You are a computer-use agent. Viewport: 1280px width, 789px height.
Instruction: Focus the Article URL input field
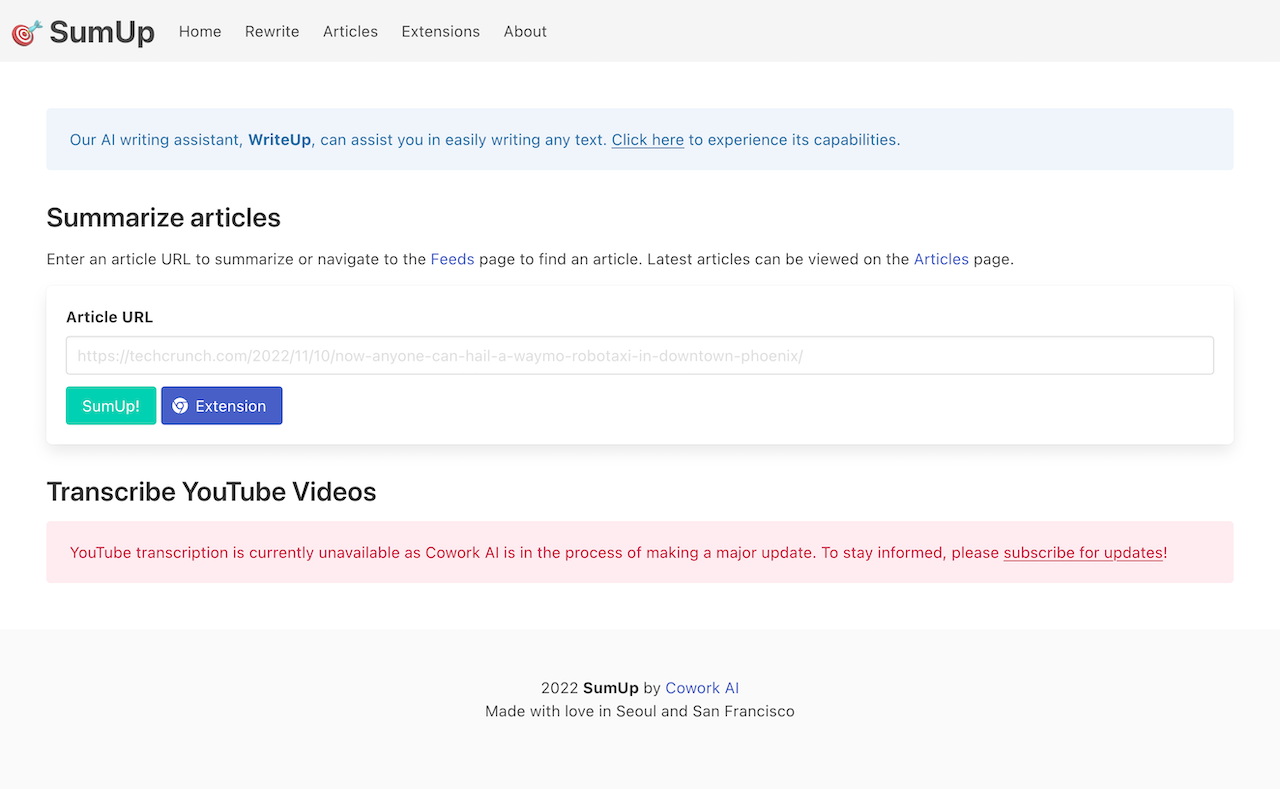[640, 356]
